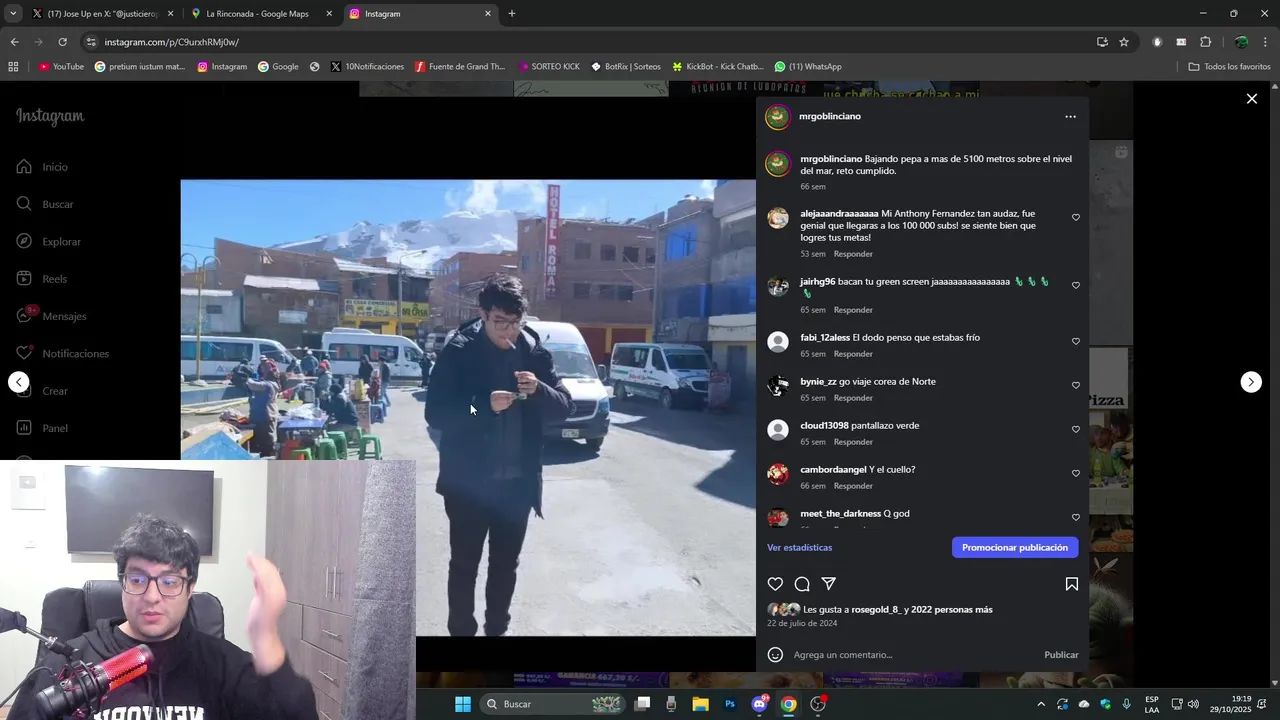The width and height of the screenshot is (1280, 720).
Task: Like bynie_zz's comment
Action: pos(1076,385)
